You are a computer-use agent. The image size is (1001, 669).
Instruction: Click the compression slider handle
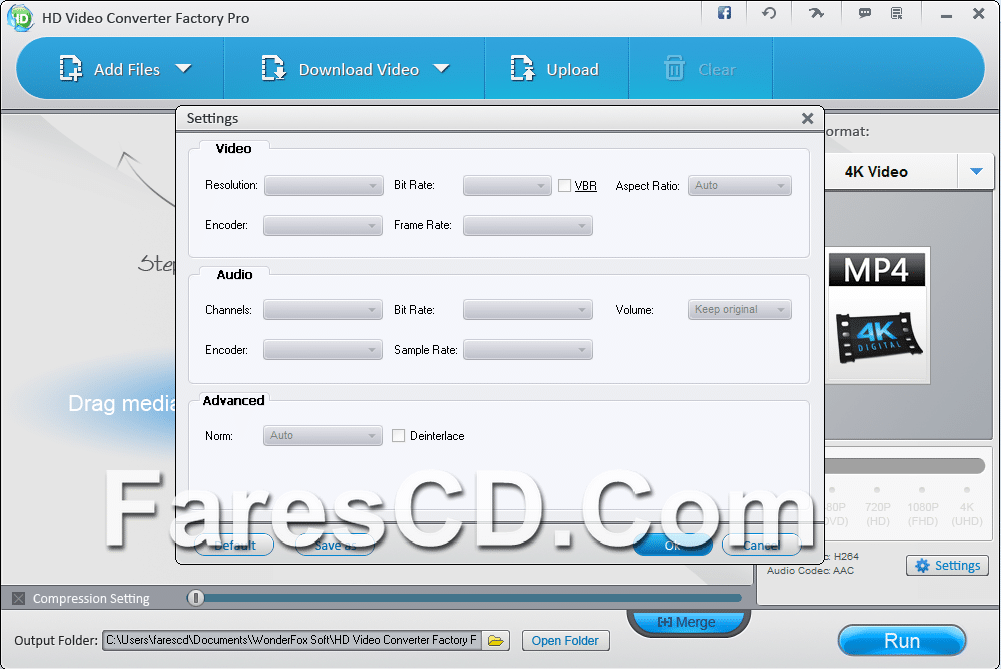[x=195, y=598]
